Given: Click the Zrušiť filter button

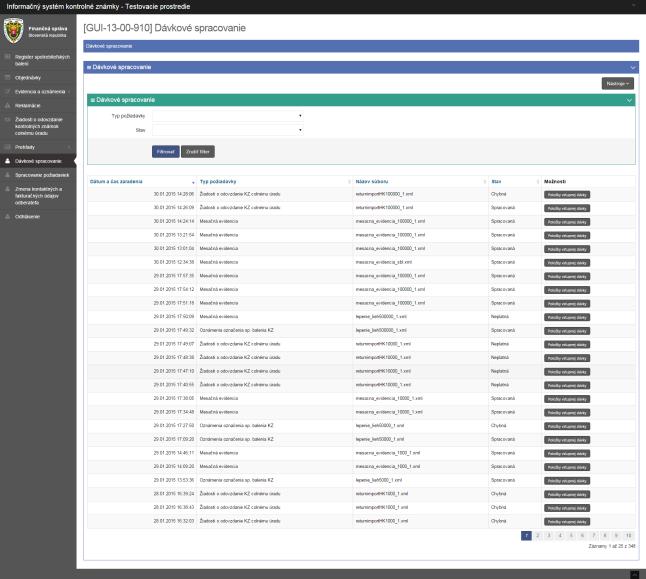Looking at the screenshot, I should click(x=198, y=152).
